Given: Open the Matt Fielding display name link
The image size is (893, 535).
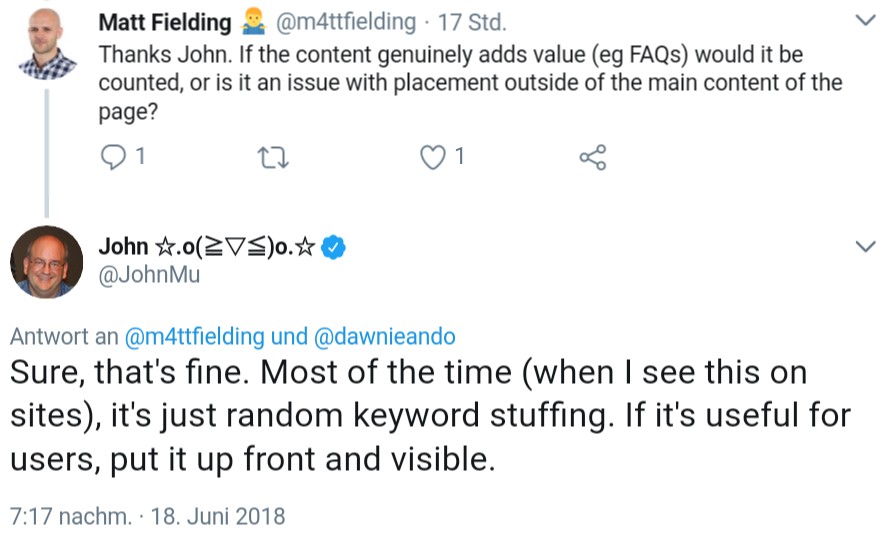Looking at the screenshot, I should pyautogui.click(x=164, y=22).
